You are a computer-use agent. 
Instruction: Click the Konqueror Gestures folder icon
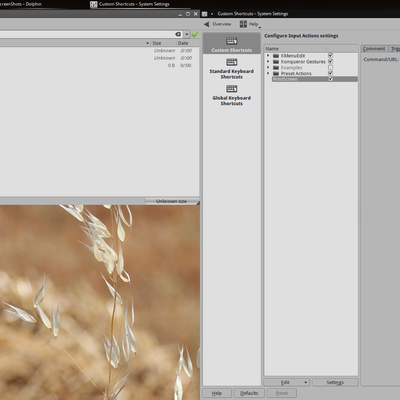[276, 62]
